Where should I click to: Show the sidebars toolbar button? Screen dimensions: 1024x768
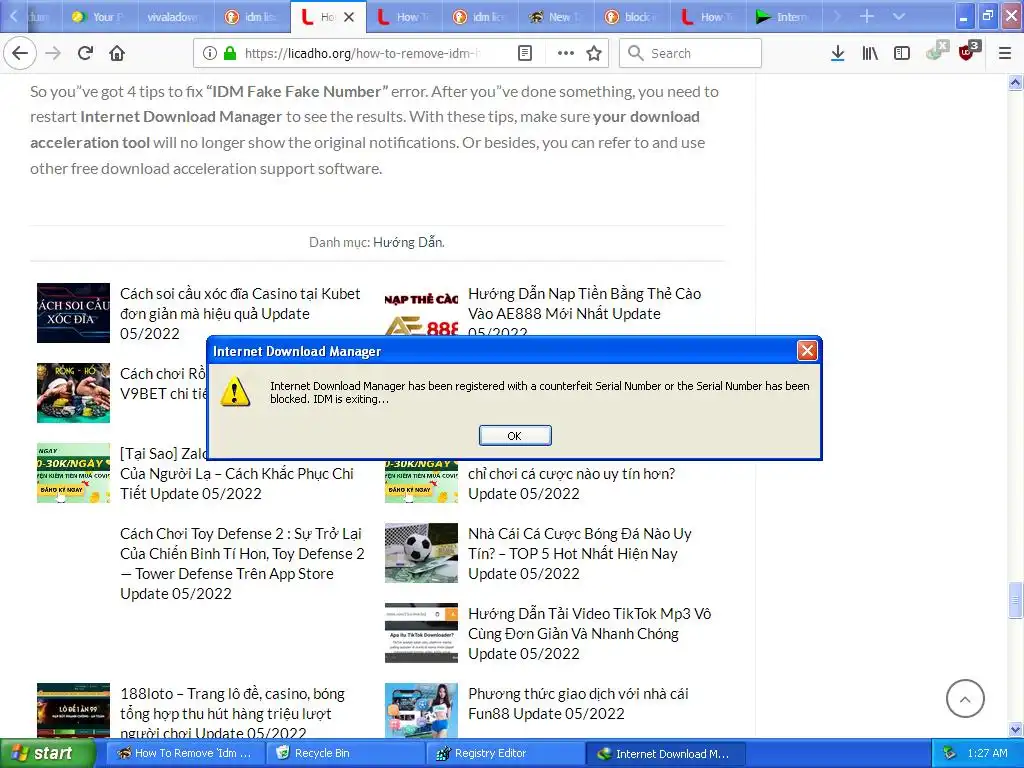tap(902, 53)
